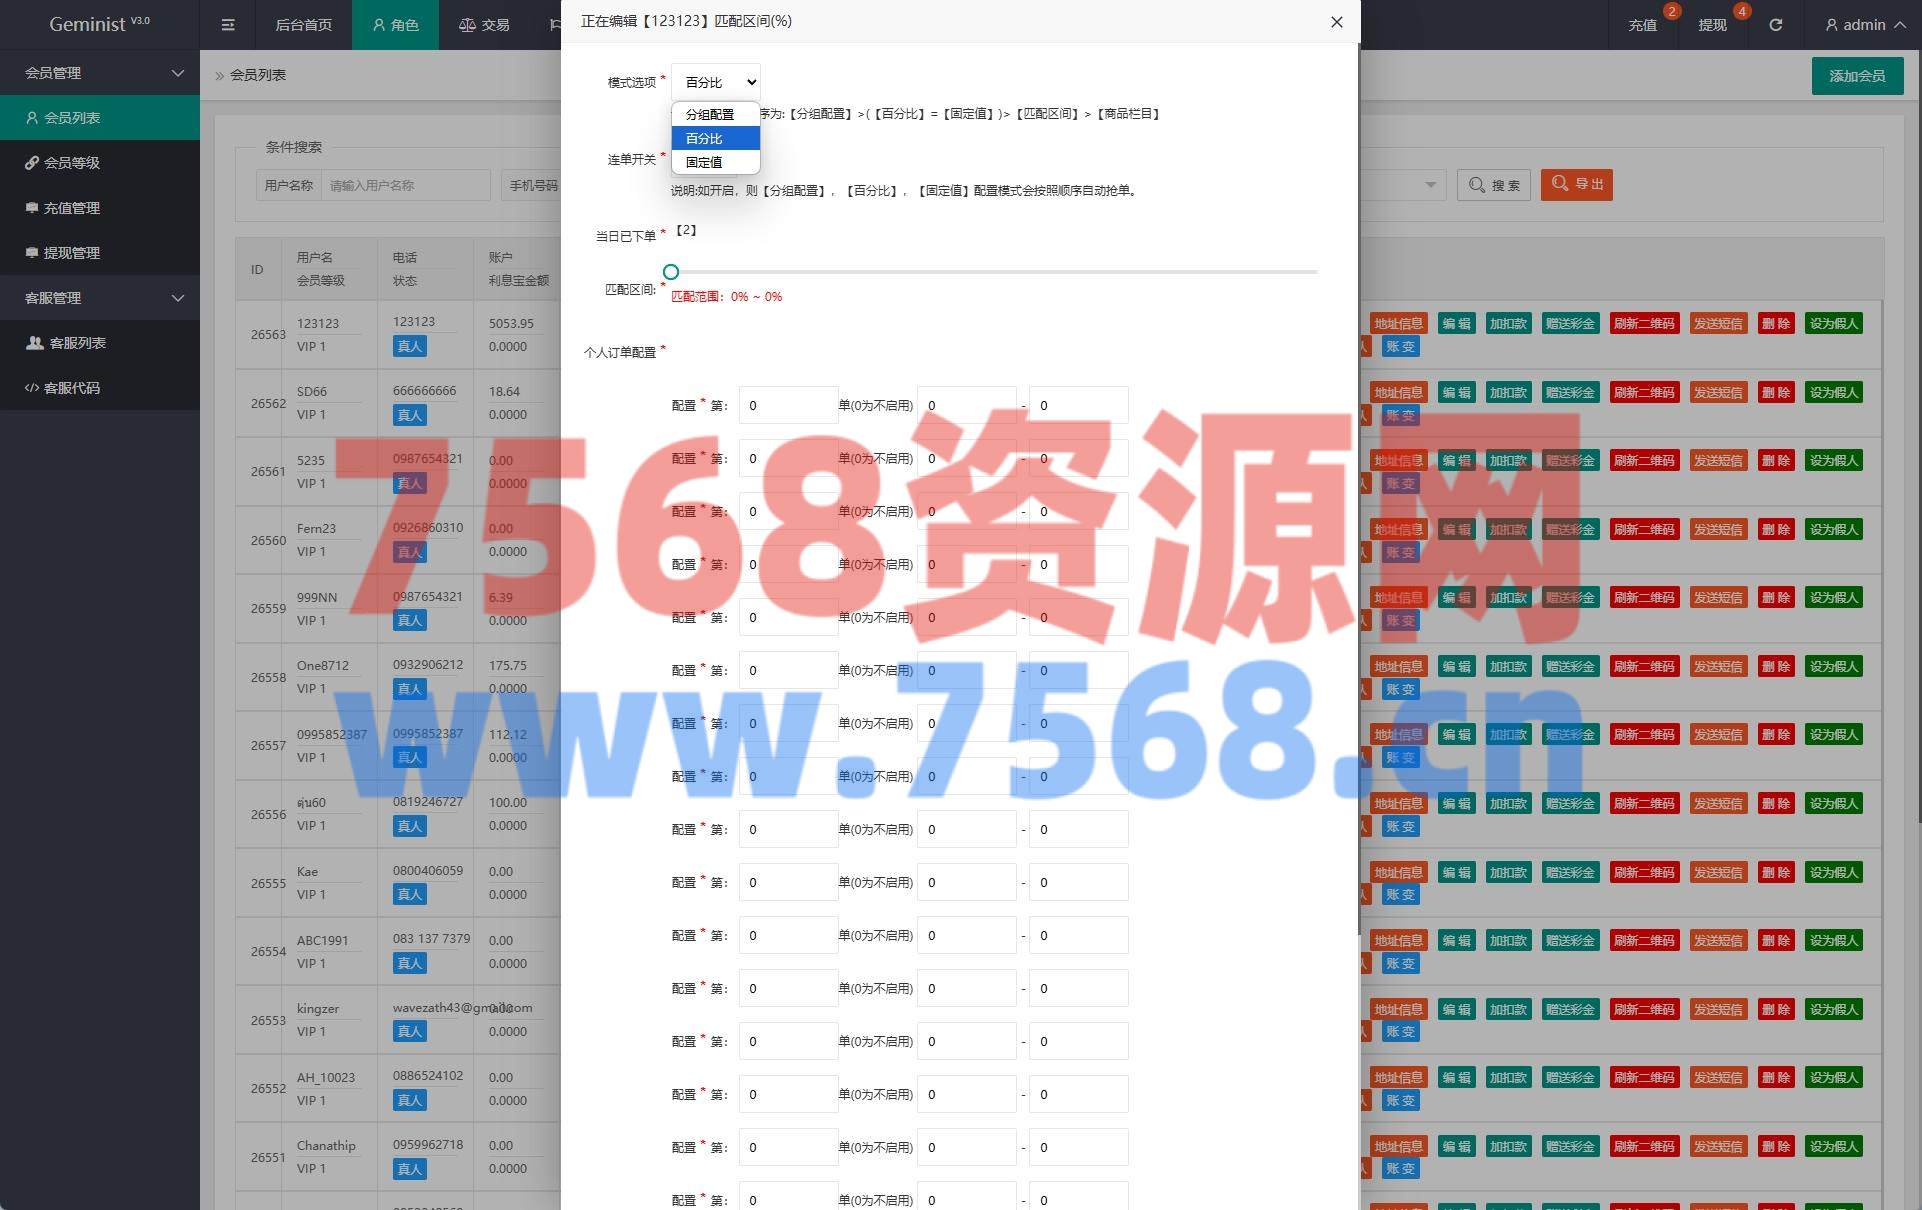Image resolution: width=1922 pixels, height=1210 pixels.
Task: Open 提现 notifications with badge 4
Action: [1712, 25]
